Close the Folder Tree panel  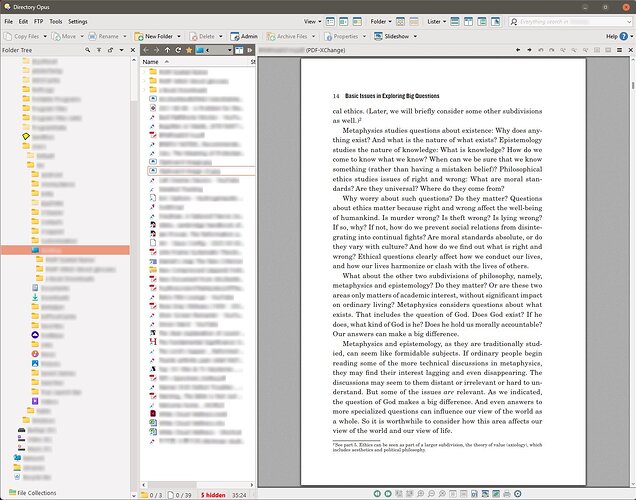pyautogui.click(x=133, y=50)
